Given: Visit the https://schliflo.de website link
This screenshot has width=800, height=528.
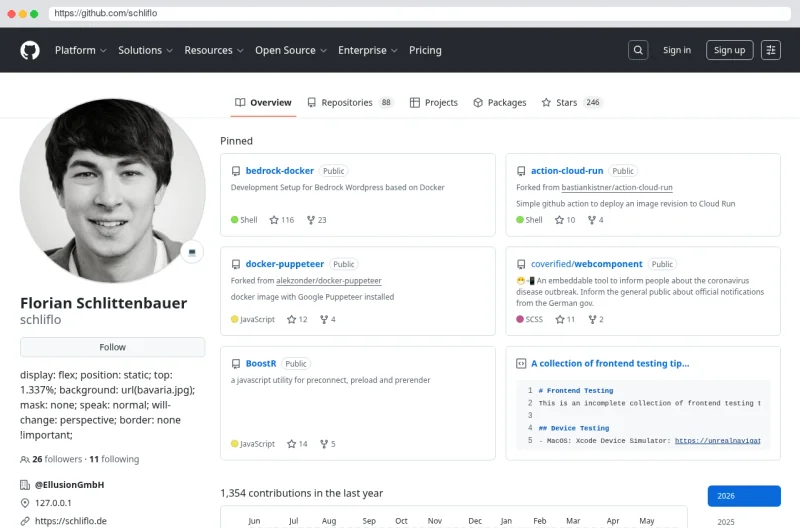Looking at the screenshot, I should click(71, 521).
